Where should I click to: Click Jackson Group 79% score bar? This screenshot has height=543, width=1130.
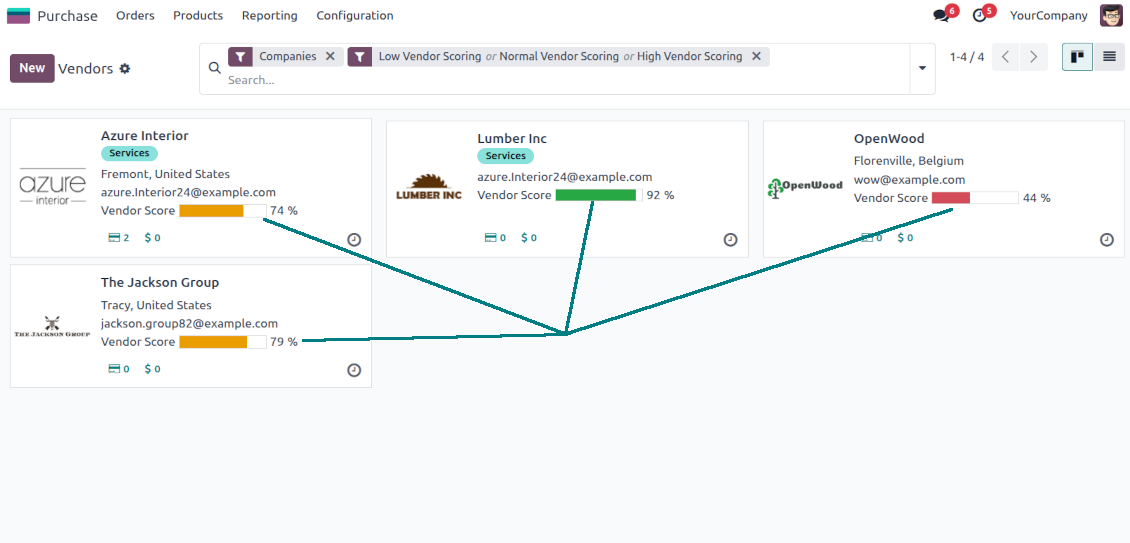click(222, 342)
